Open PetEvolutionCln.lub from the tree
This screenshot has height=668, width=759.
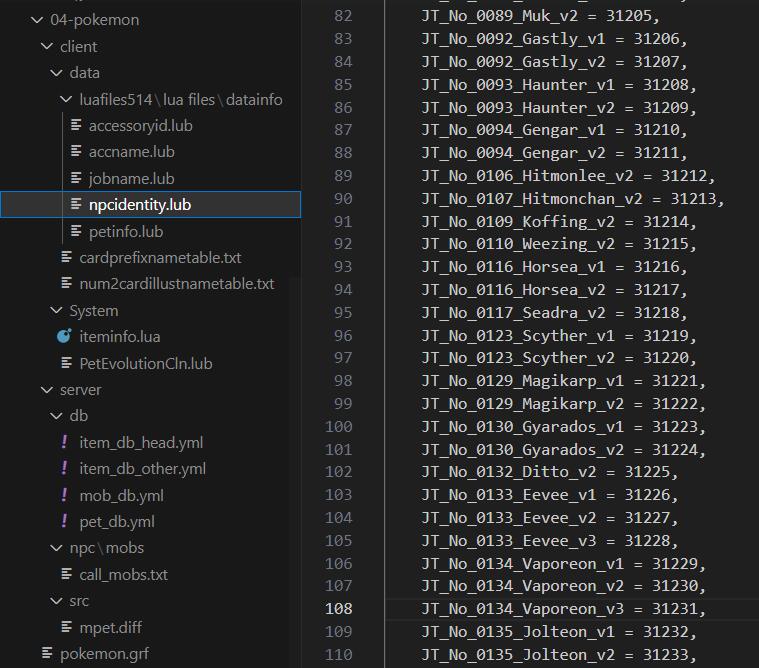pyautogui.click(x=145, y=363)
